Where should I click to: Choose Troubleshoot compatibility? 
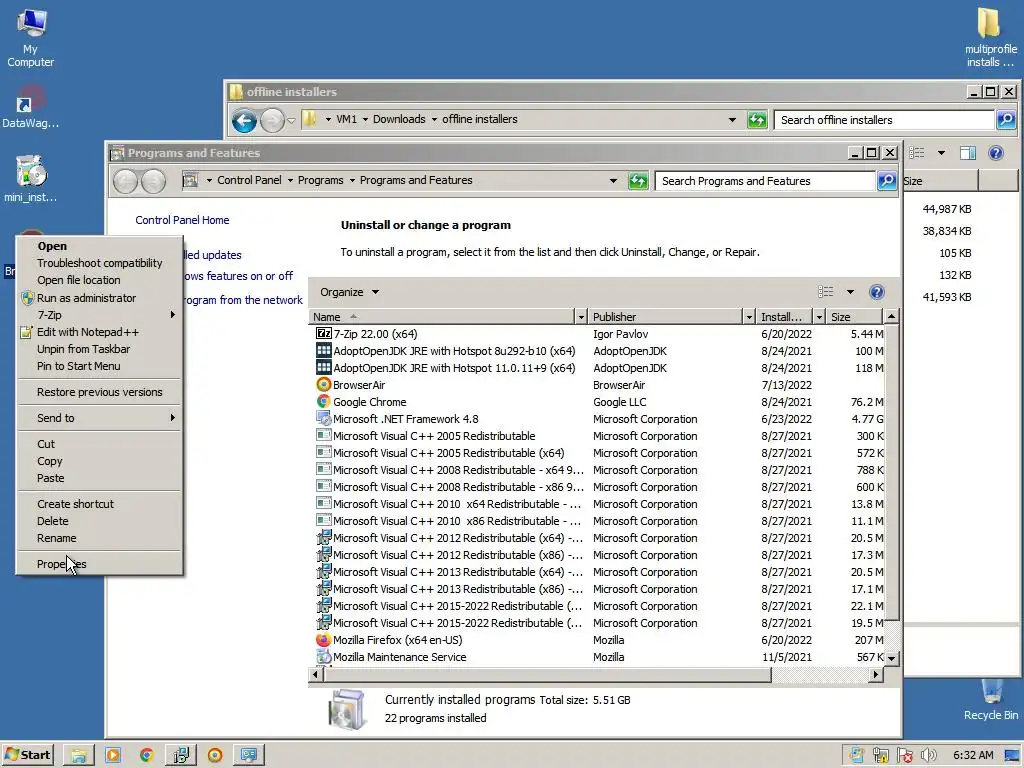[99, 263]
